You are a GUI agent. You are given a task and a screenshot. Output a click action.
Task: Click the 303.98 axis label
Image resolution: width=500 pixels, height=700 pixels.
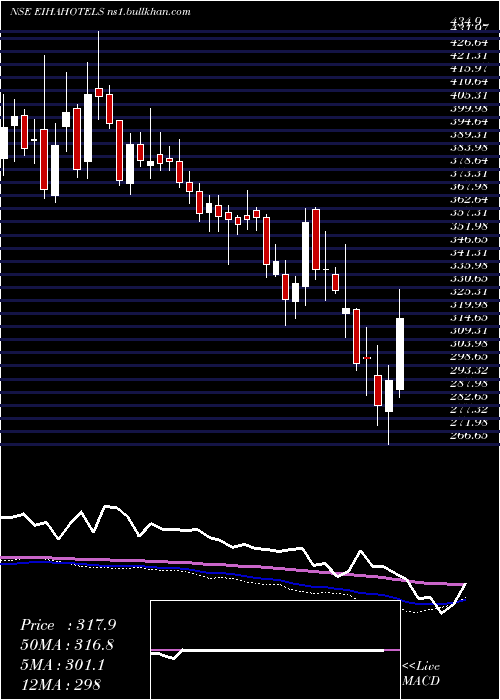(467, 343)
